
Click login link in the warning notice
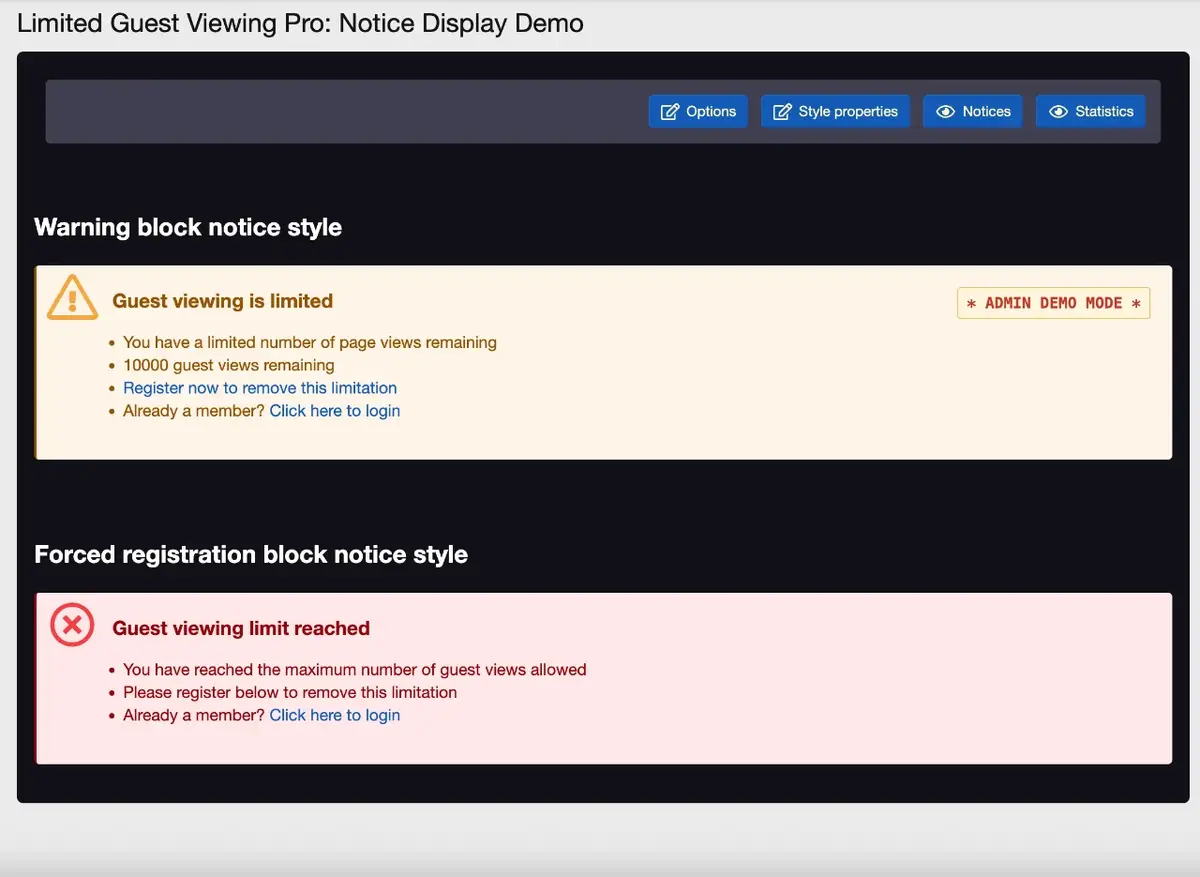coord(335,411)
